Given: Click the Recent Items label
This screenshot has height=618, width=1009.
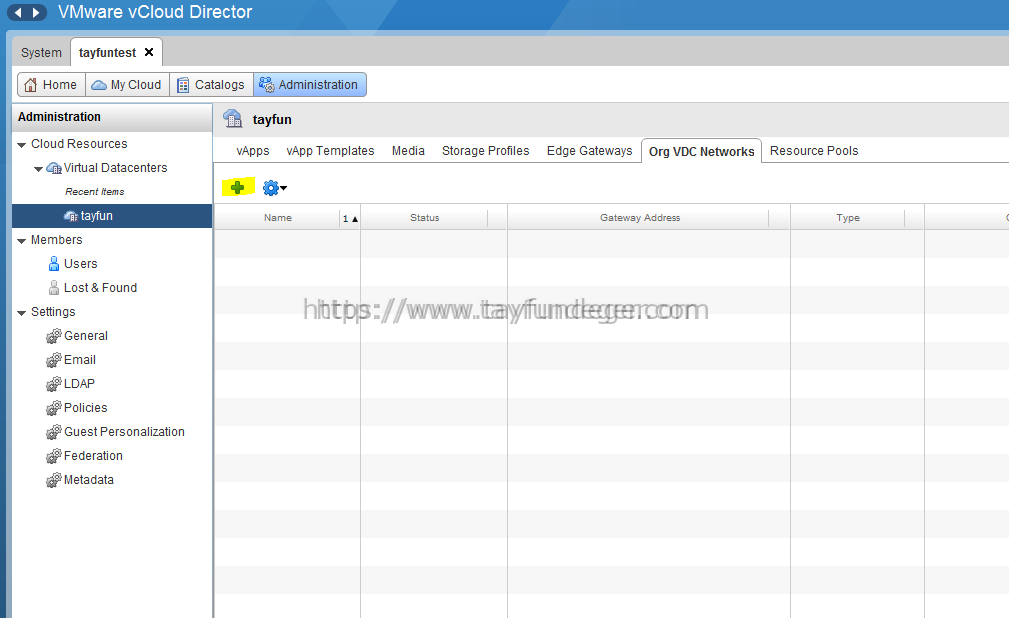Looking at the screenshot, I should 95,192.
